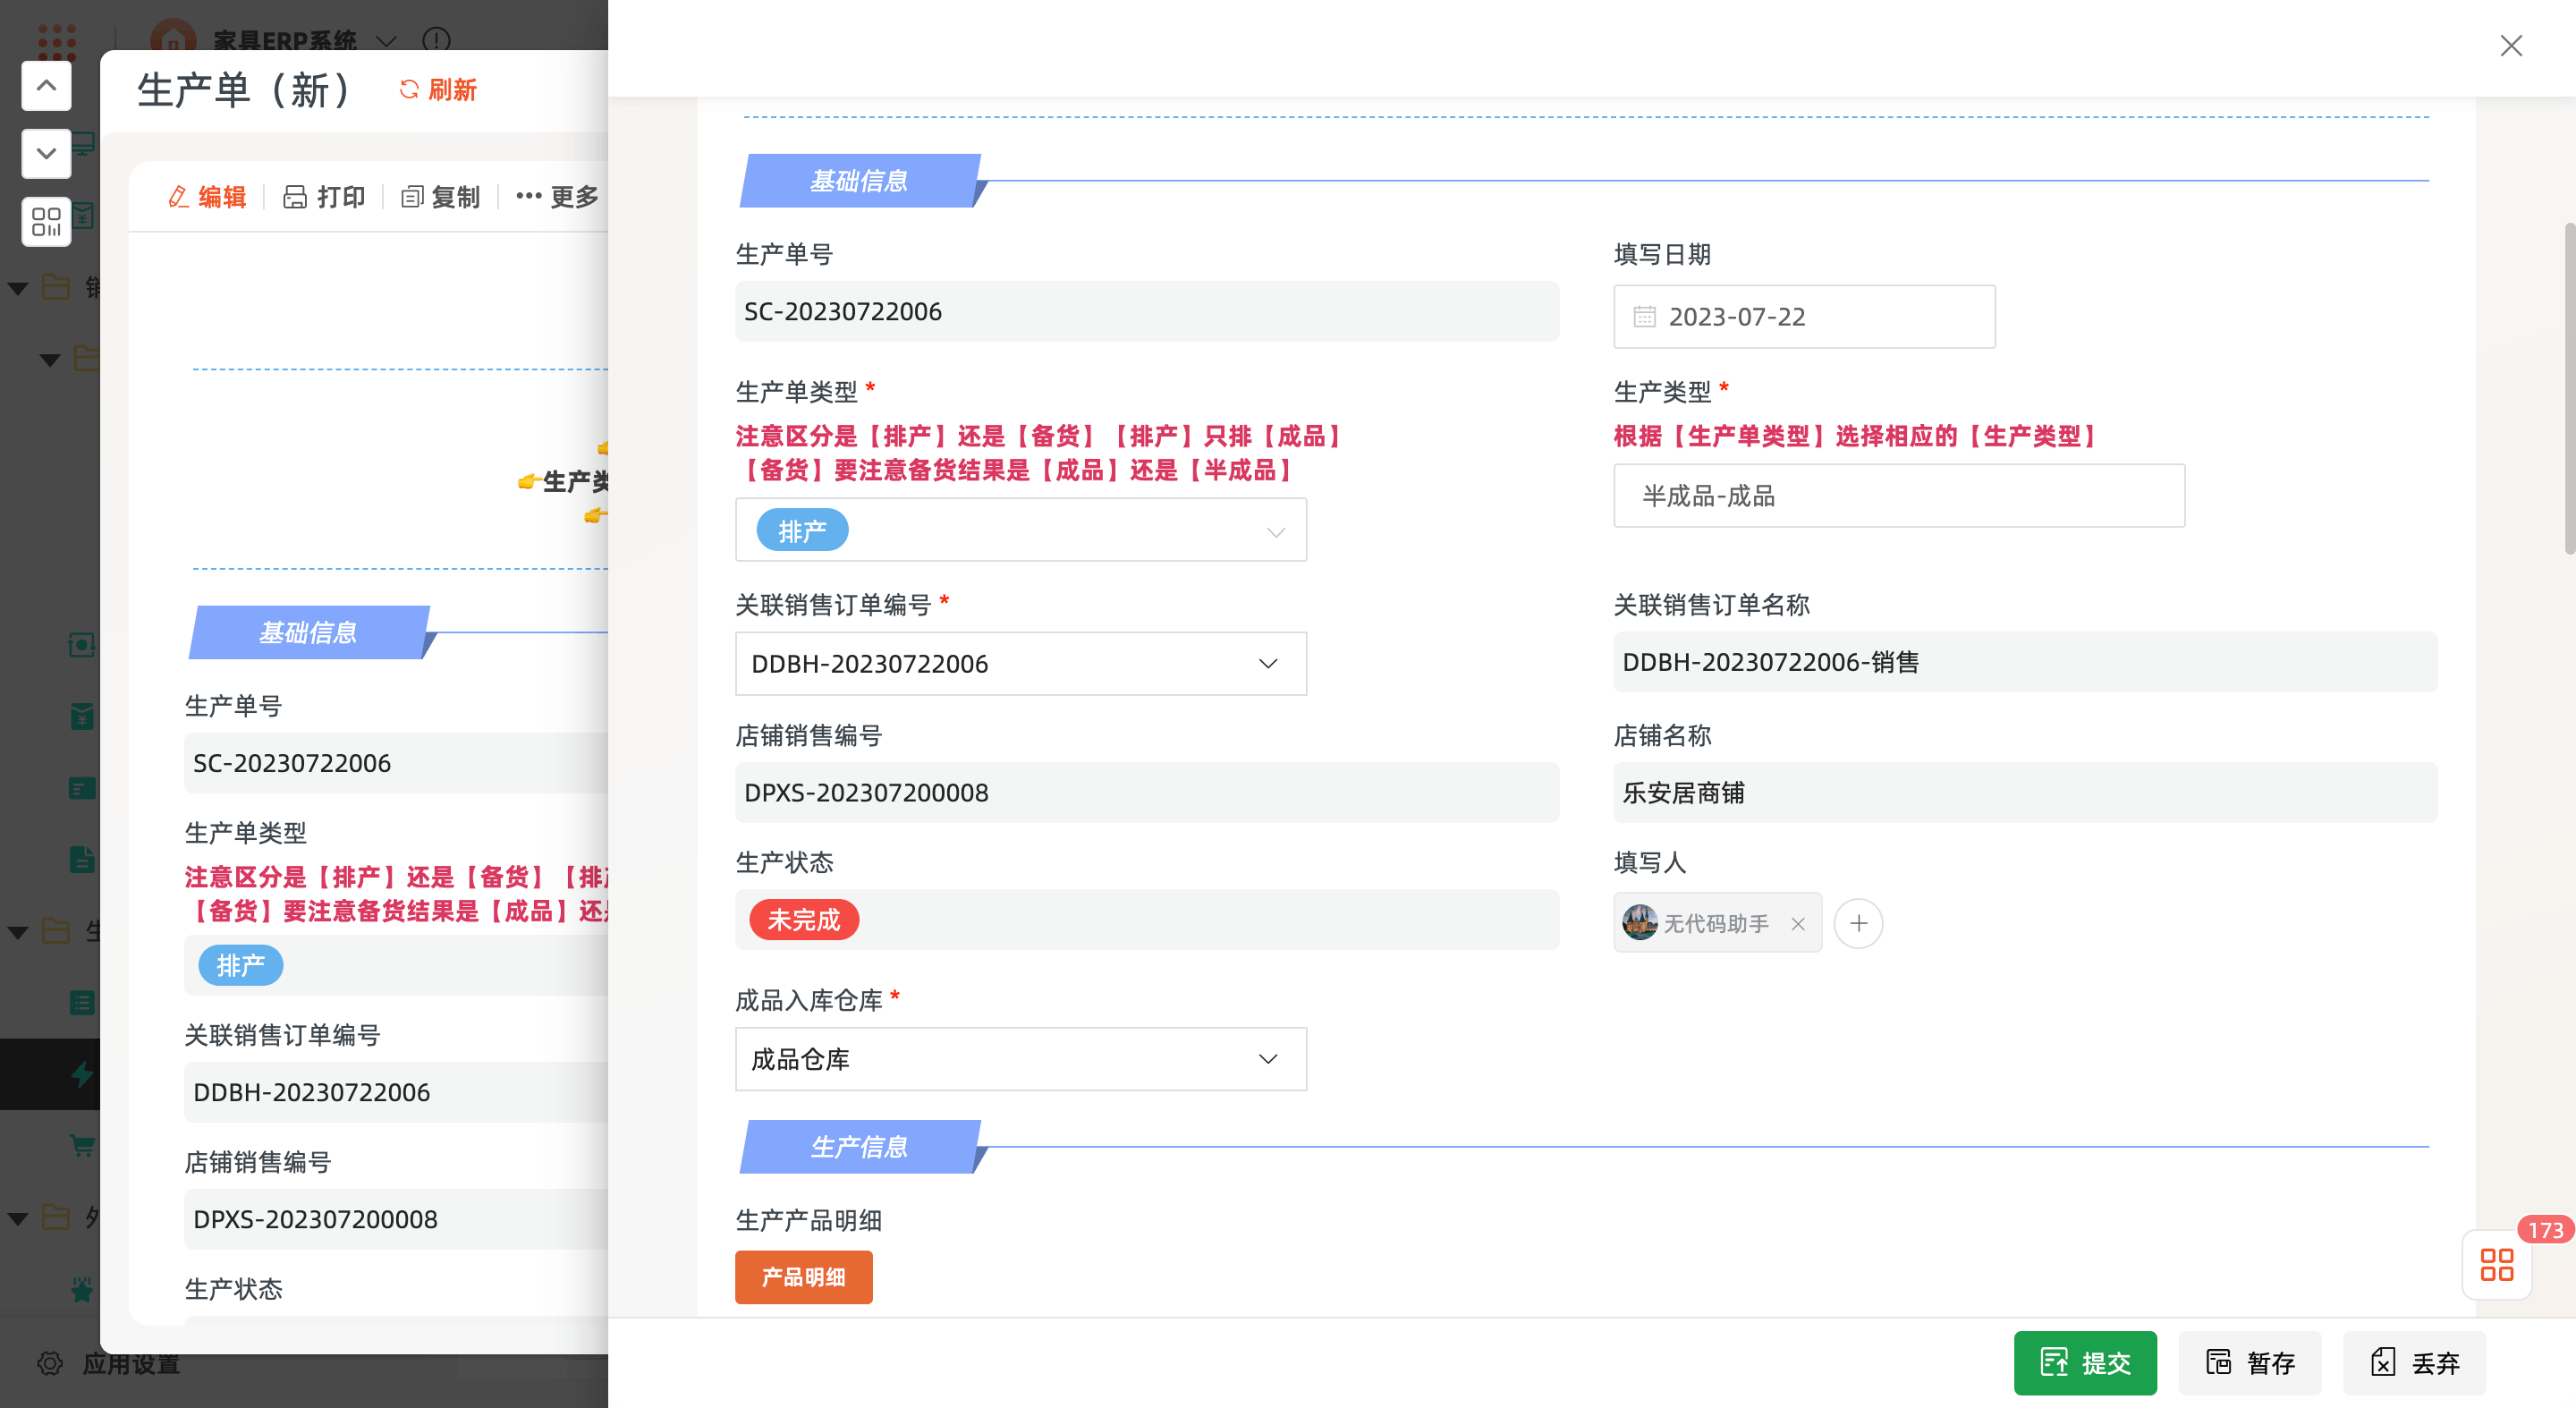Click the 编辑 edit pencil icon
The width and height of the screenshot is (2576, 1408).
point(178,197)
